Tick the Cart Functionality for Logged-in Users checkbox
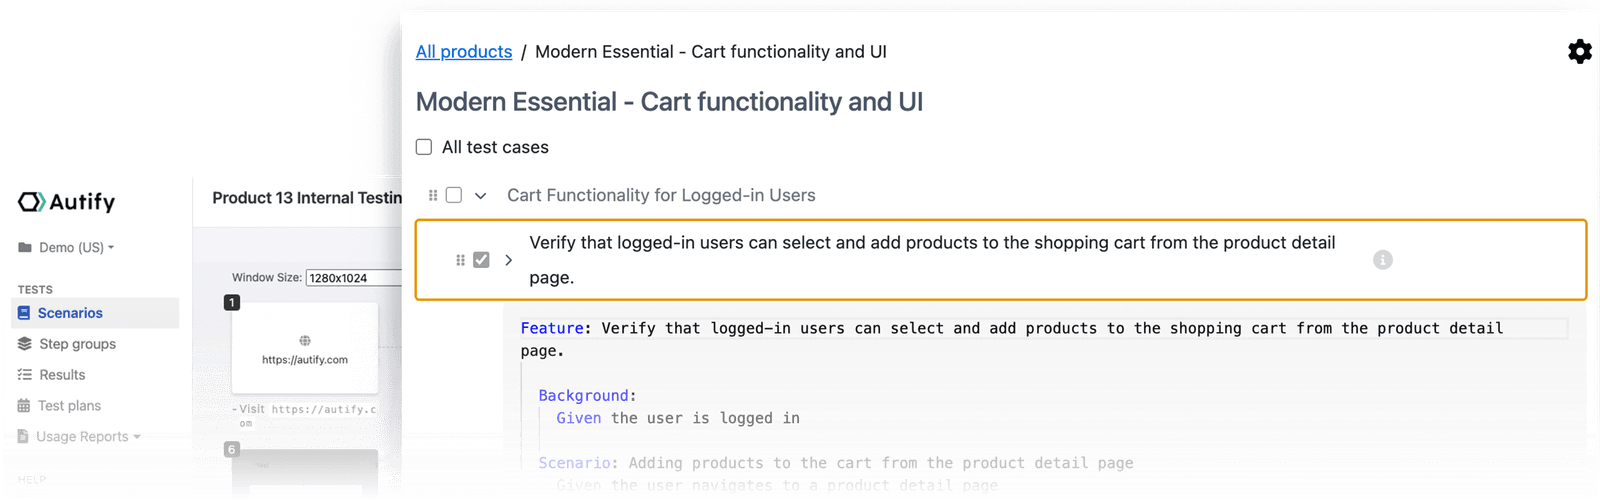 pos(454,195)
